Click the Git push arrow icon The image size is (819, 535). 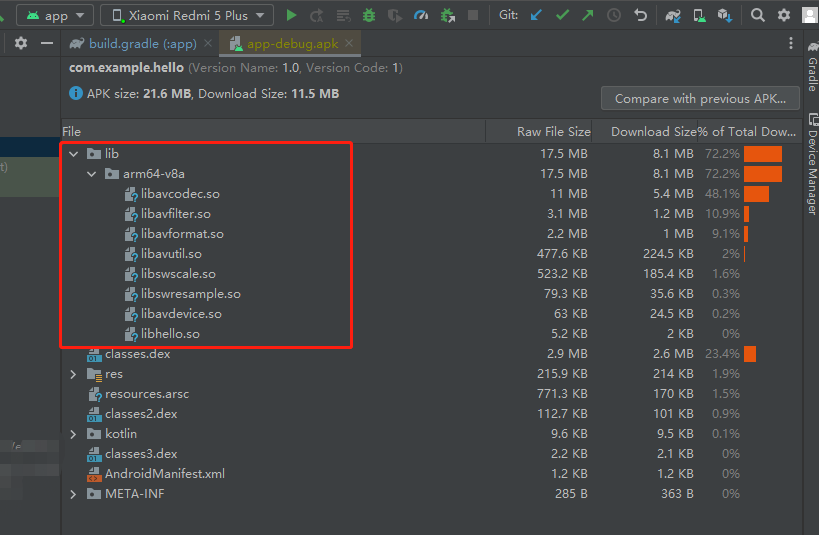pos(587,15)
